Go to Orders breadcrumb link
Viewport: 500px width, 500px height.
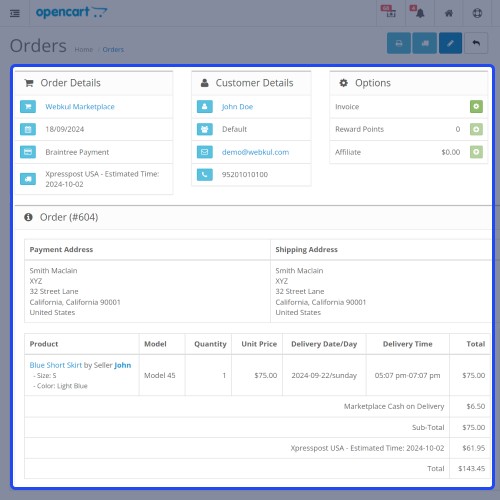click(x=113, y=49)
